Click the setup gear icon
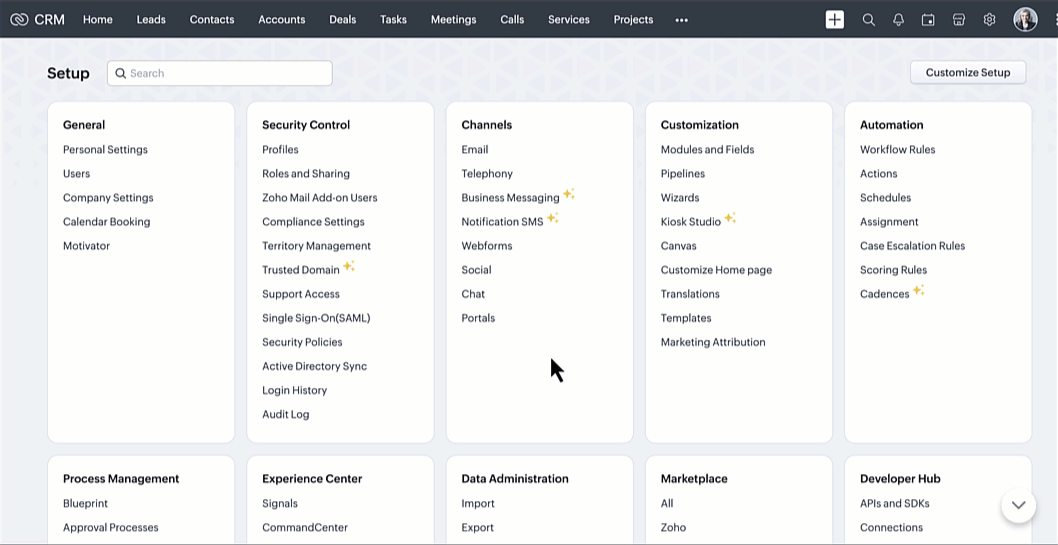Viewport: 1058px width, 545px height. [x=989, y=19]
